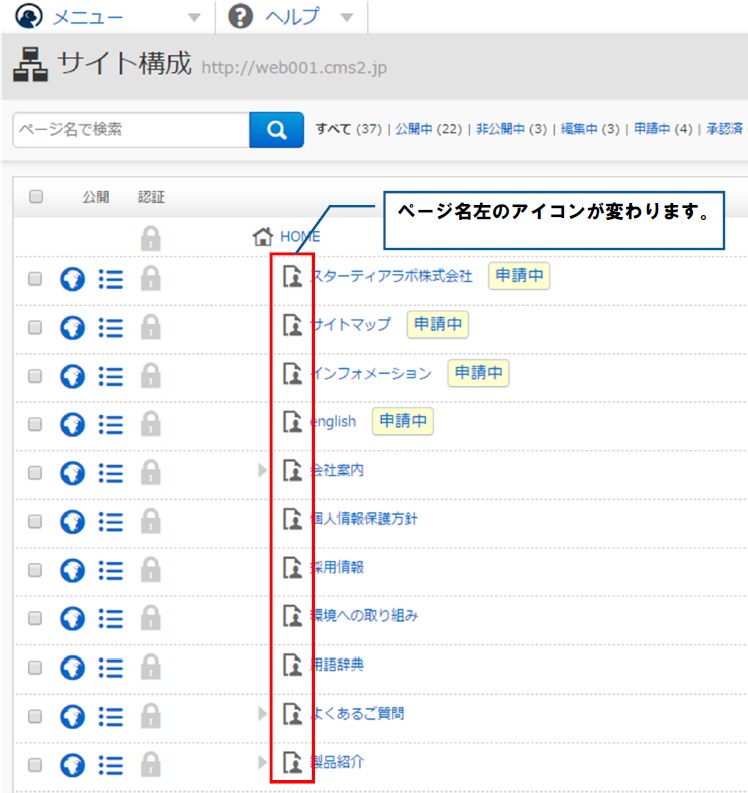Image resolution: width=748 pixels, height=793 pixels.
Task: Show すべて (37) pages
Action: (348, 129)
